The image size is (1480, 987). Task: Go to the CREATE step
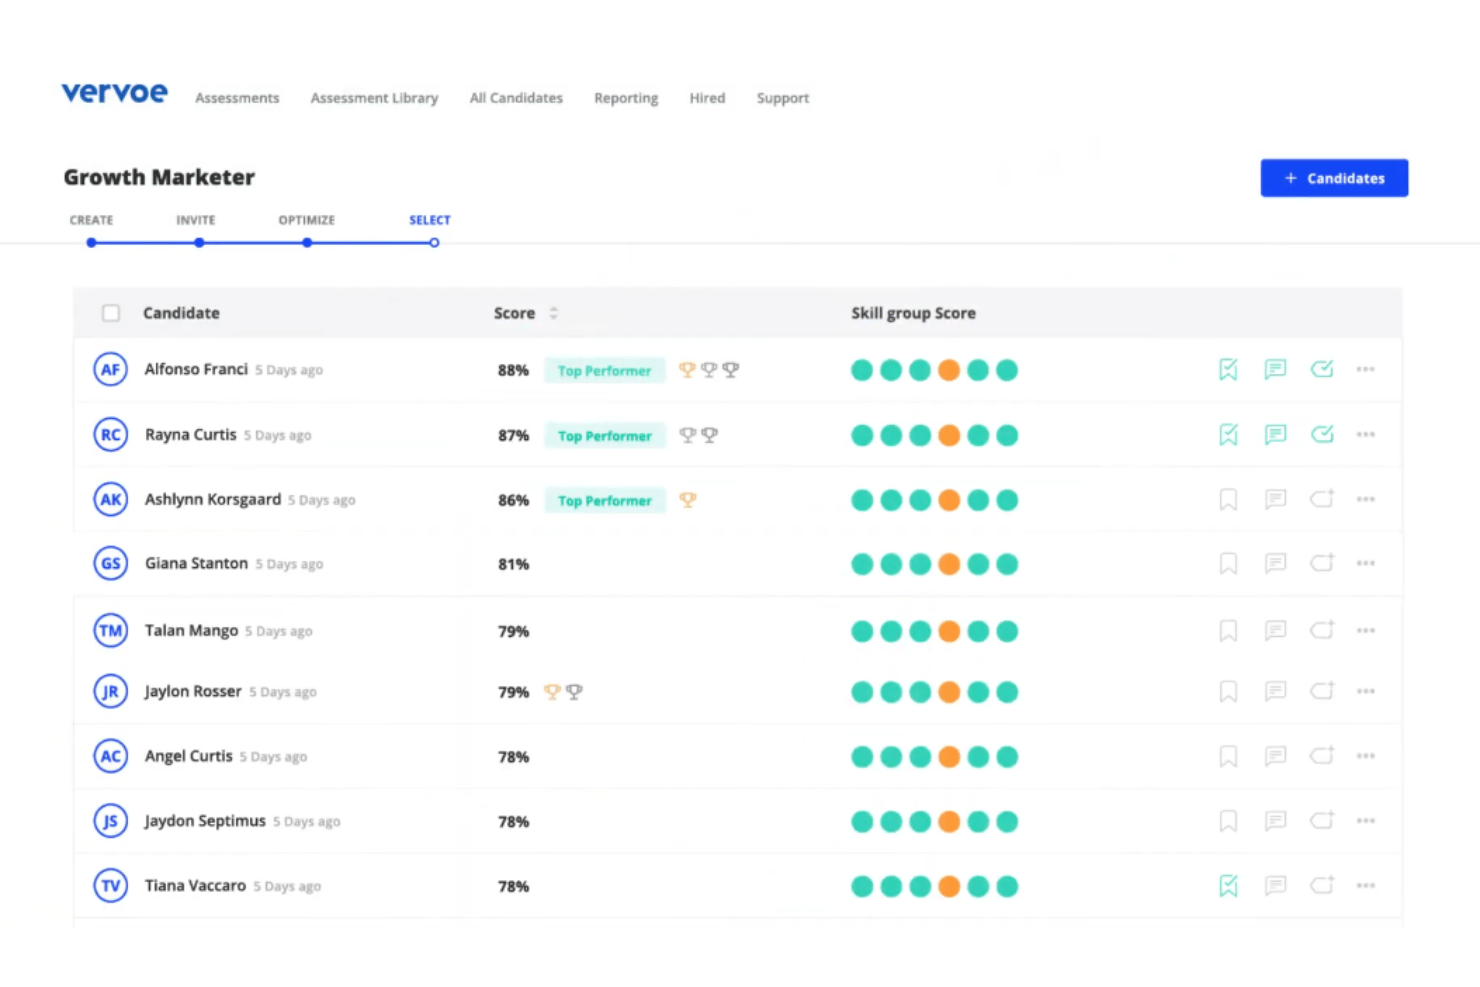coord(91,220)
